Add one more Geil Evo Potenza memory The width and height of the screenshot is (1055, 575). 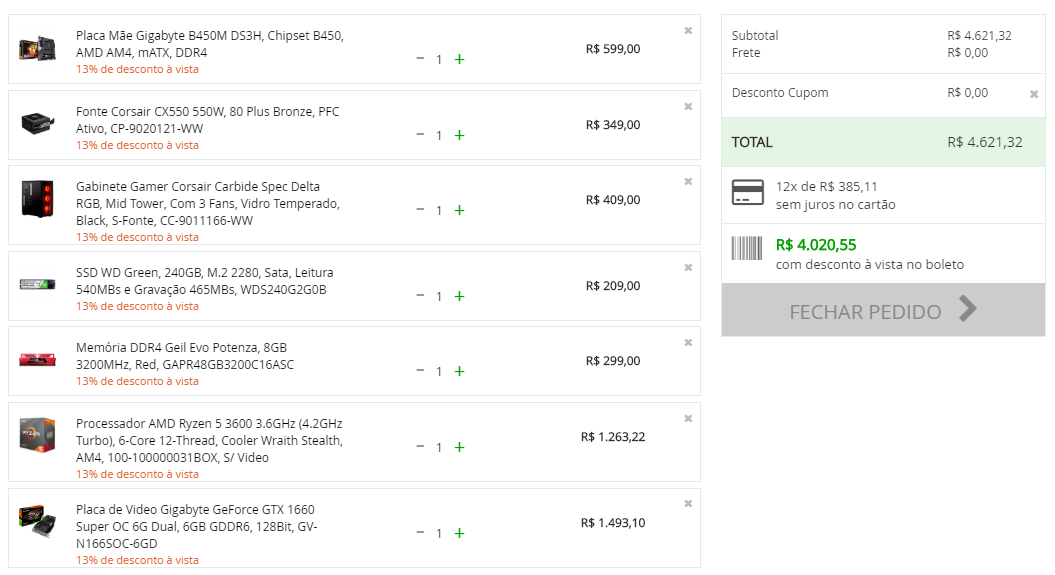pyautogui.click(x=459, y=371)
